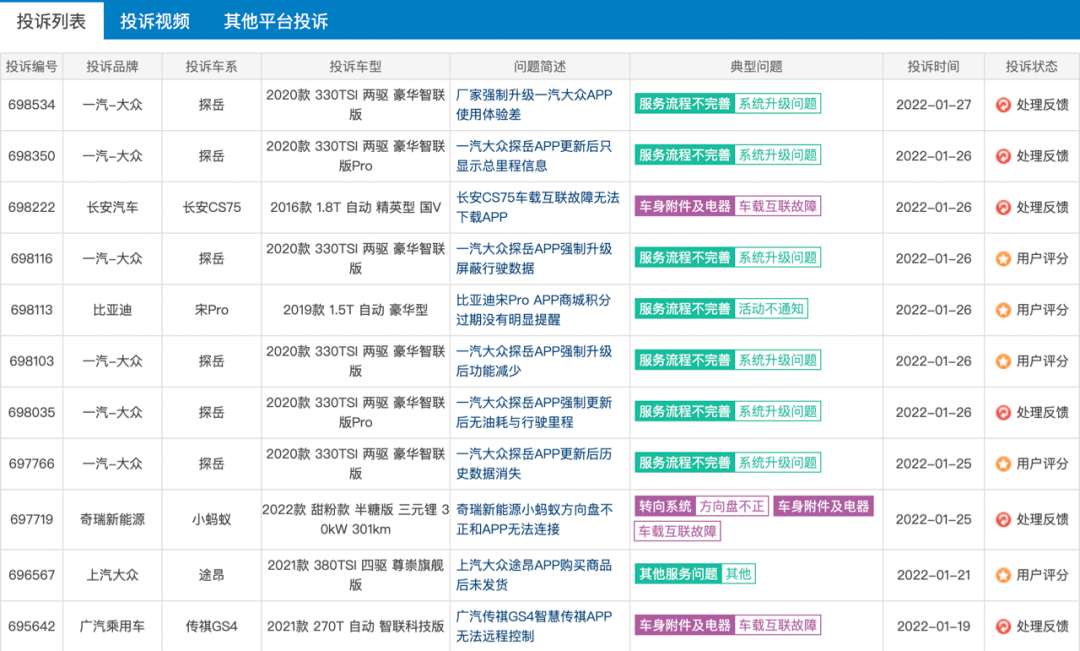
Task: Open link 广汽传祺GS4智慧传祺APP无法远程控制
Action: [534, 626]
